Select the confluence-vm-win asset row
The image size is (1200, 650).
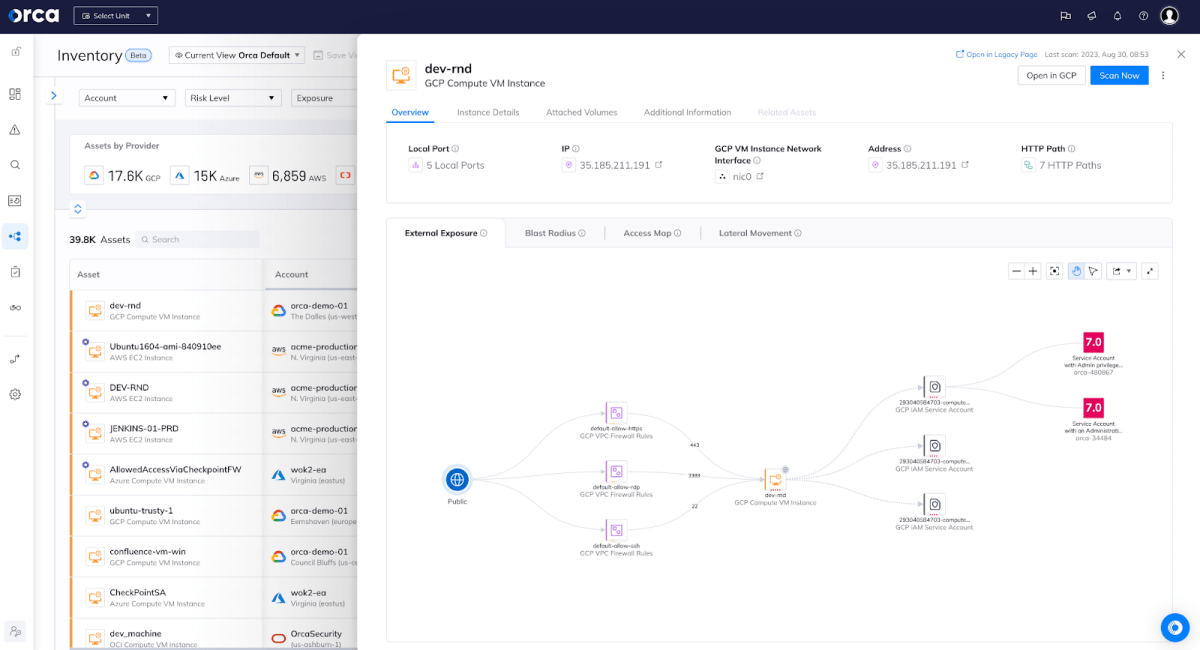213,557
